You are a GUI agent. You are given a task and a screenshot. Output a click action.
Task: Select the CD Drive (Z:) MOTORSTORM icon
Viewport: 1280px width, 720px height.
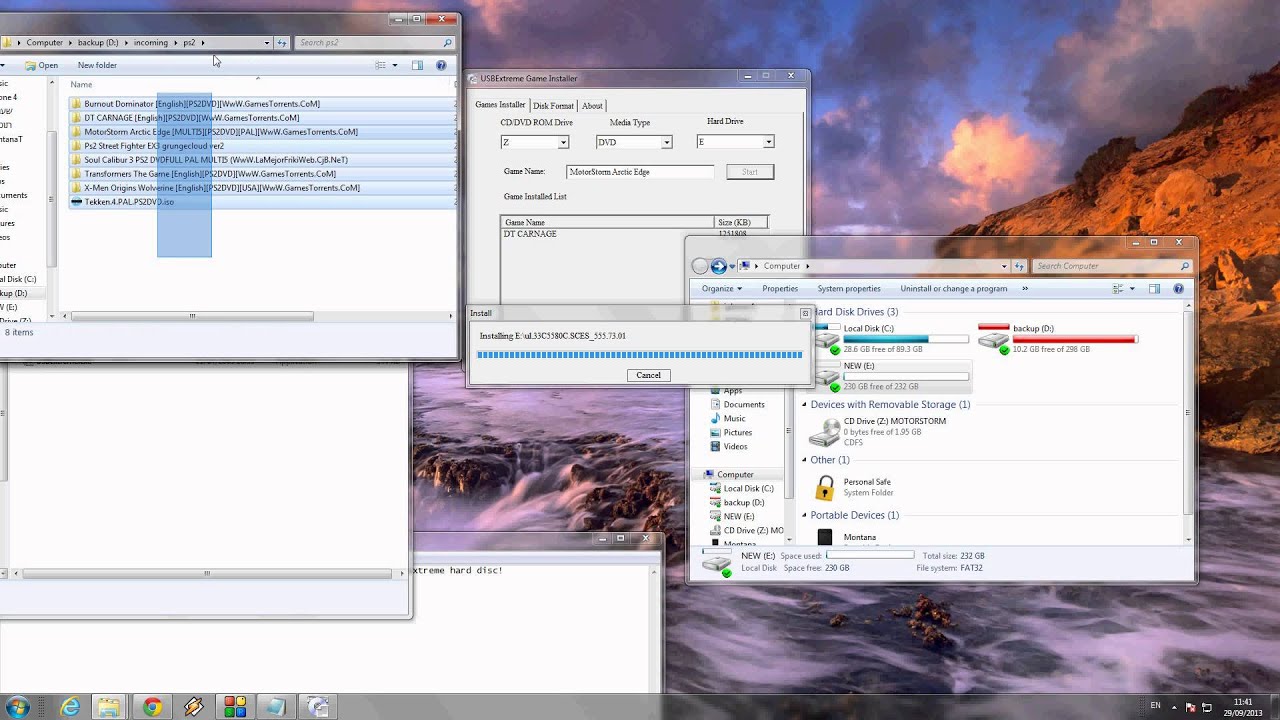(824, 432)
